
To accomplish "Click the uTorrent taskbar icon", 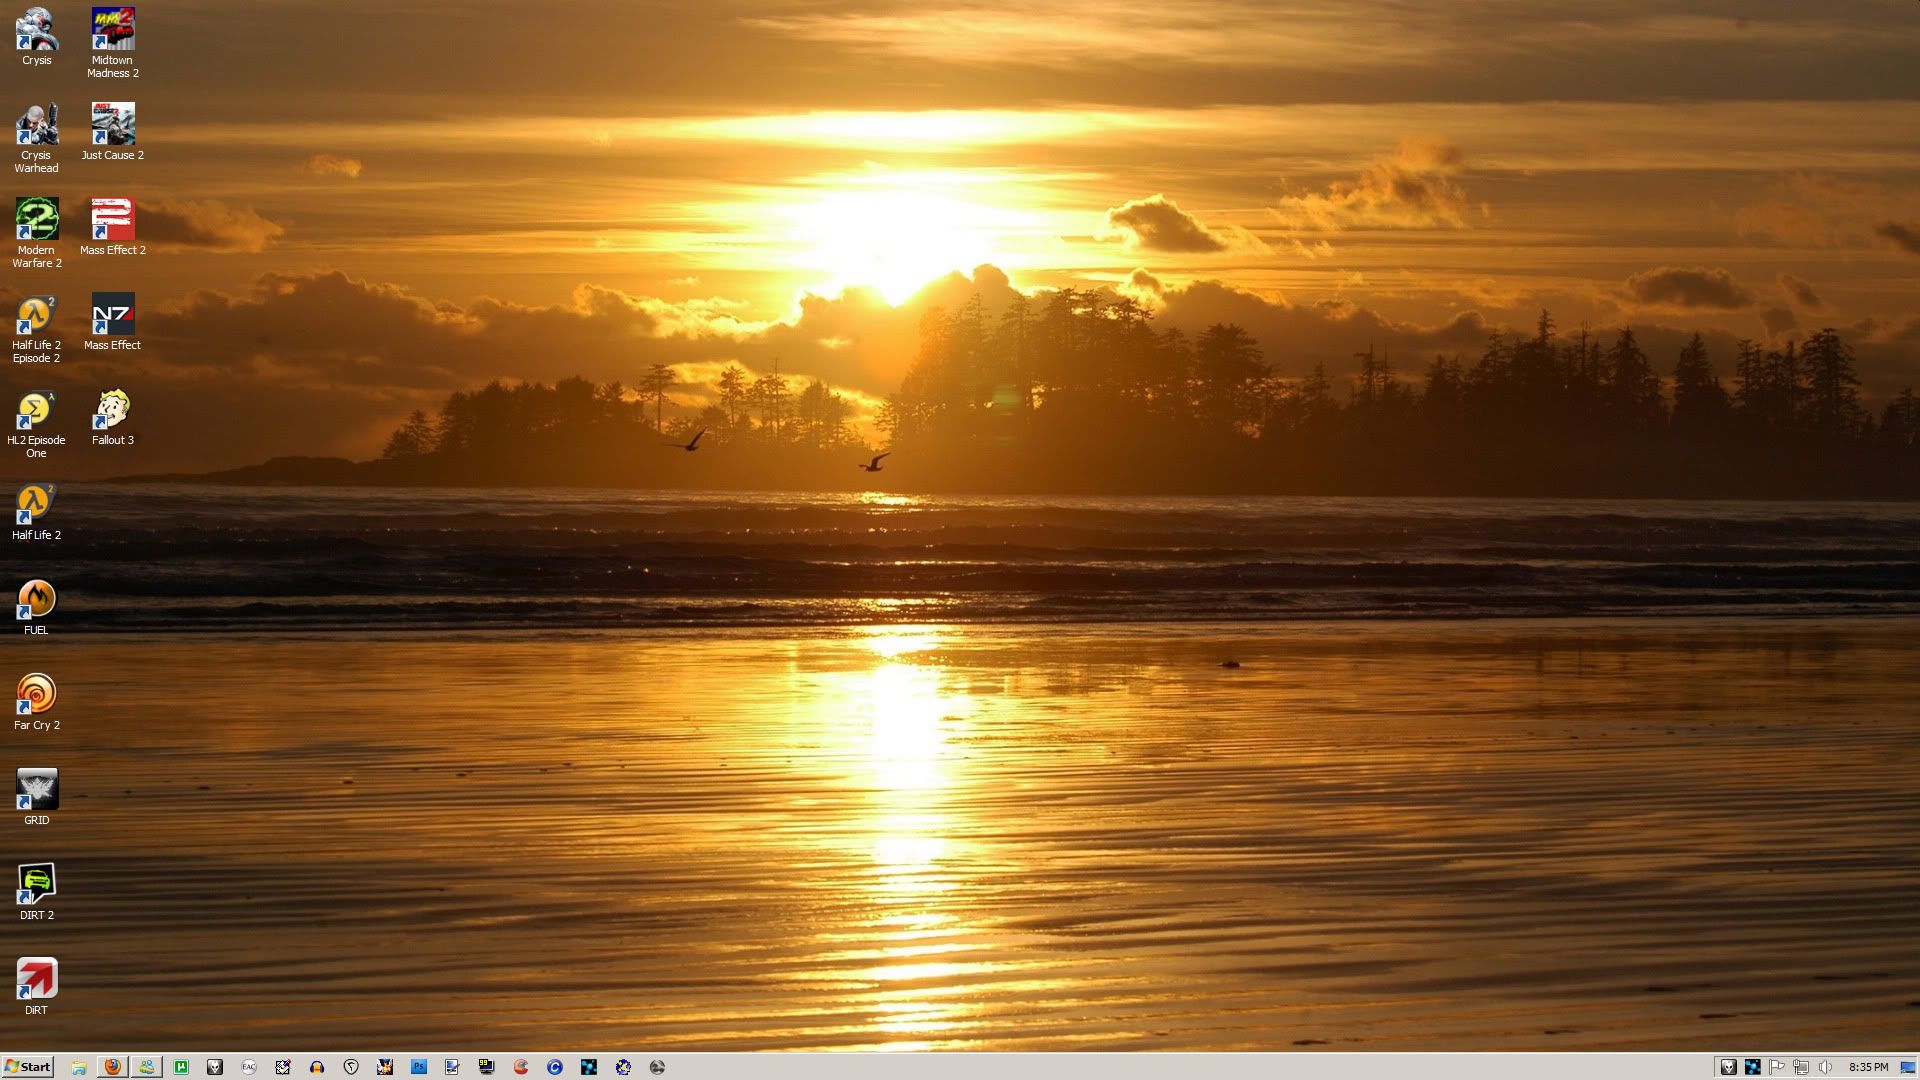I will point(181,1067).
